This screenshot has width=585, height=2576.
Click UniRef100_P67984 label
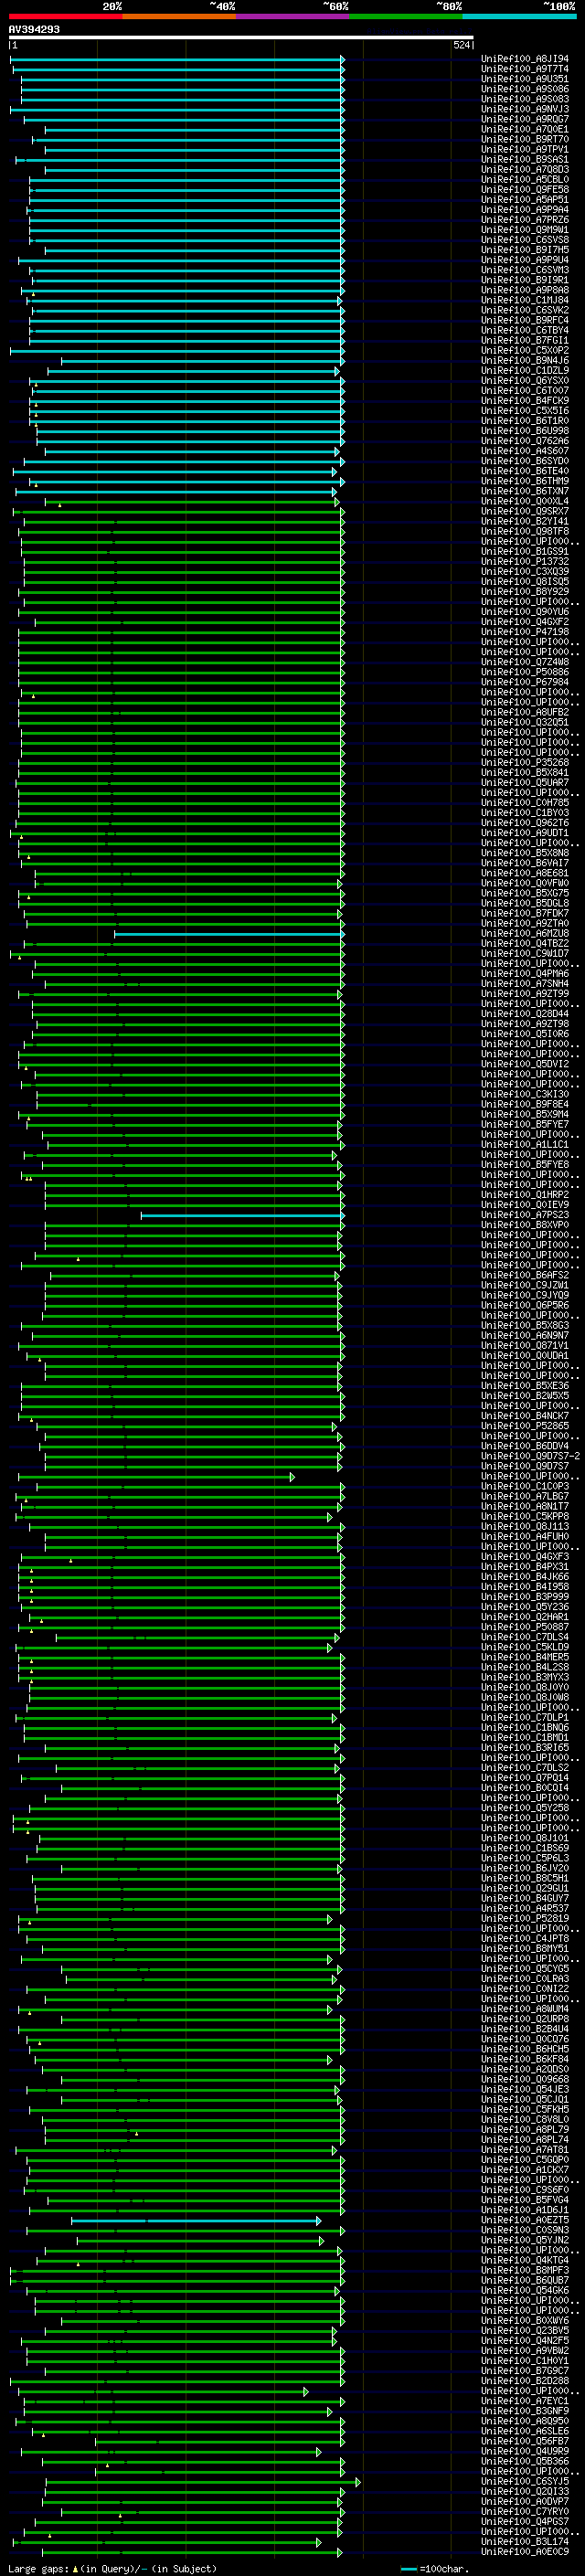[525, 682]
